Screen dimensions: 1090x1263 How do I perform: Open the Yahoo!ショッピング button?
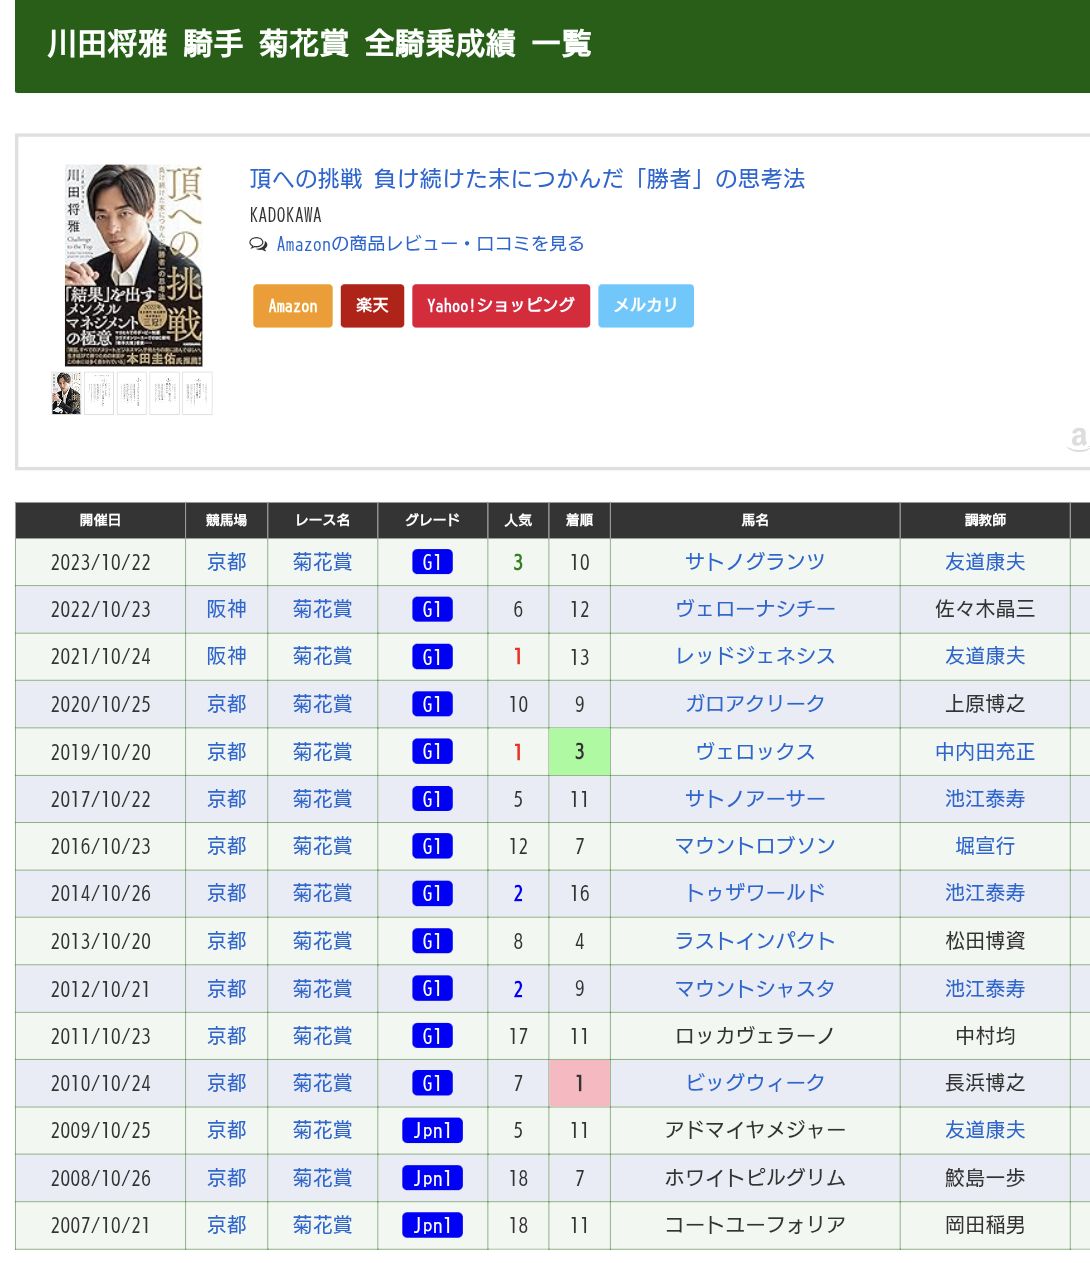click(500, 306)
